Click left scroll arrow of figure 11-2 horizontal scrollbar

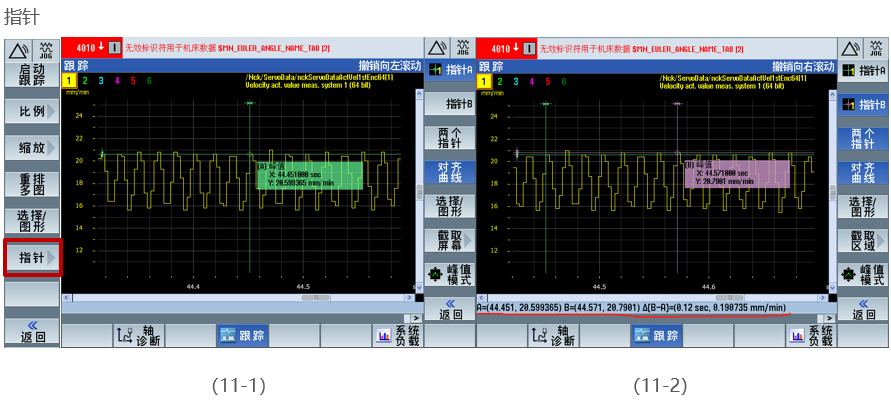[480, 298]
